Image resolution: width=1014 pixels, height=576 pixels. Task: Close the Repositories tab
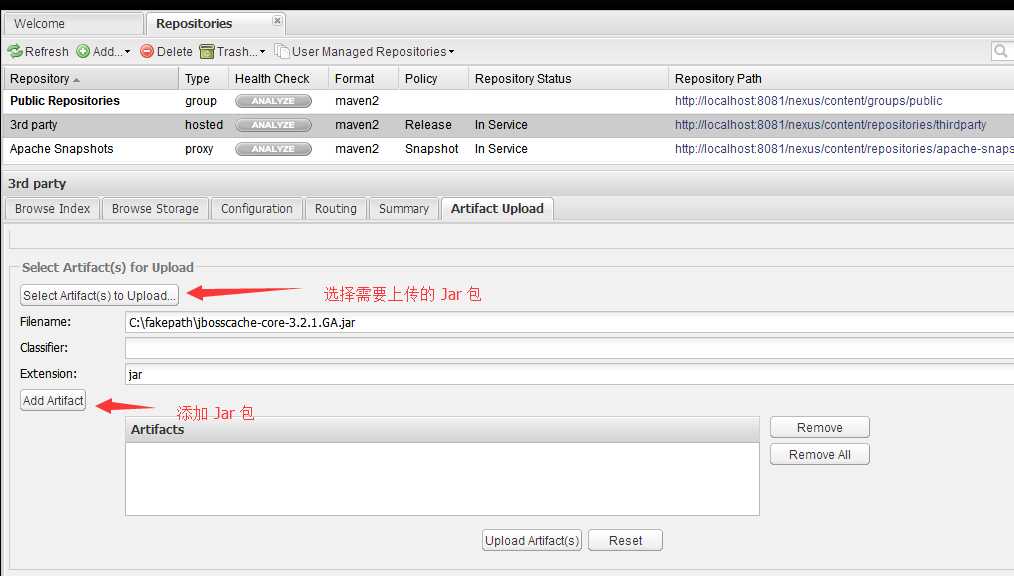tap(277, 21)
